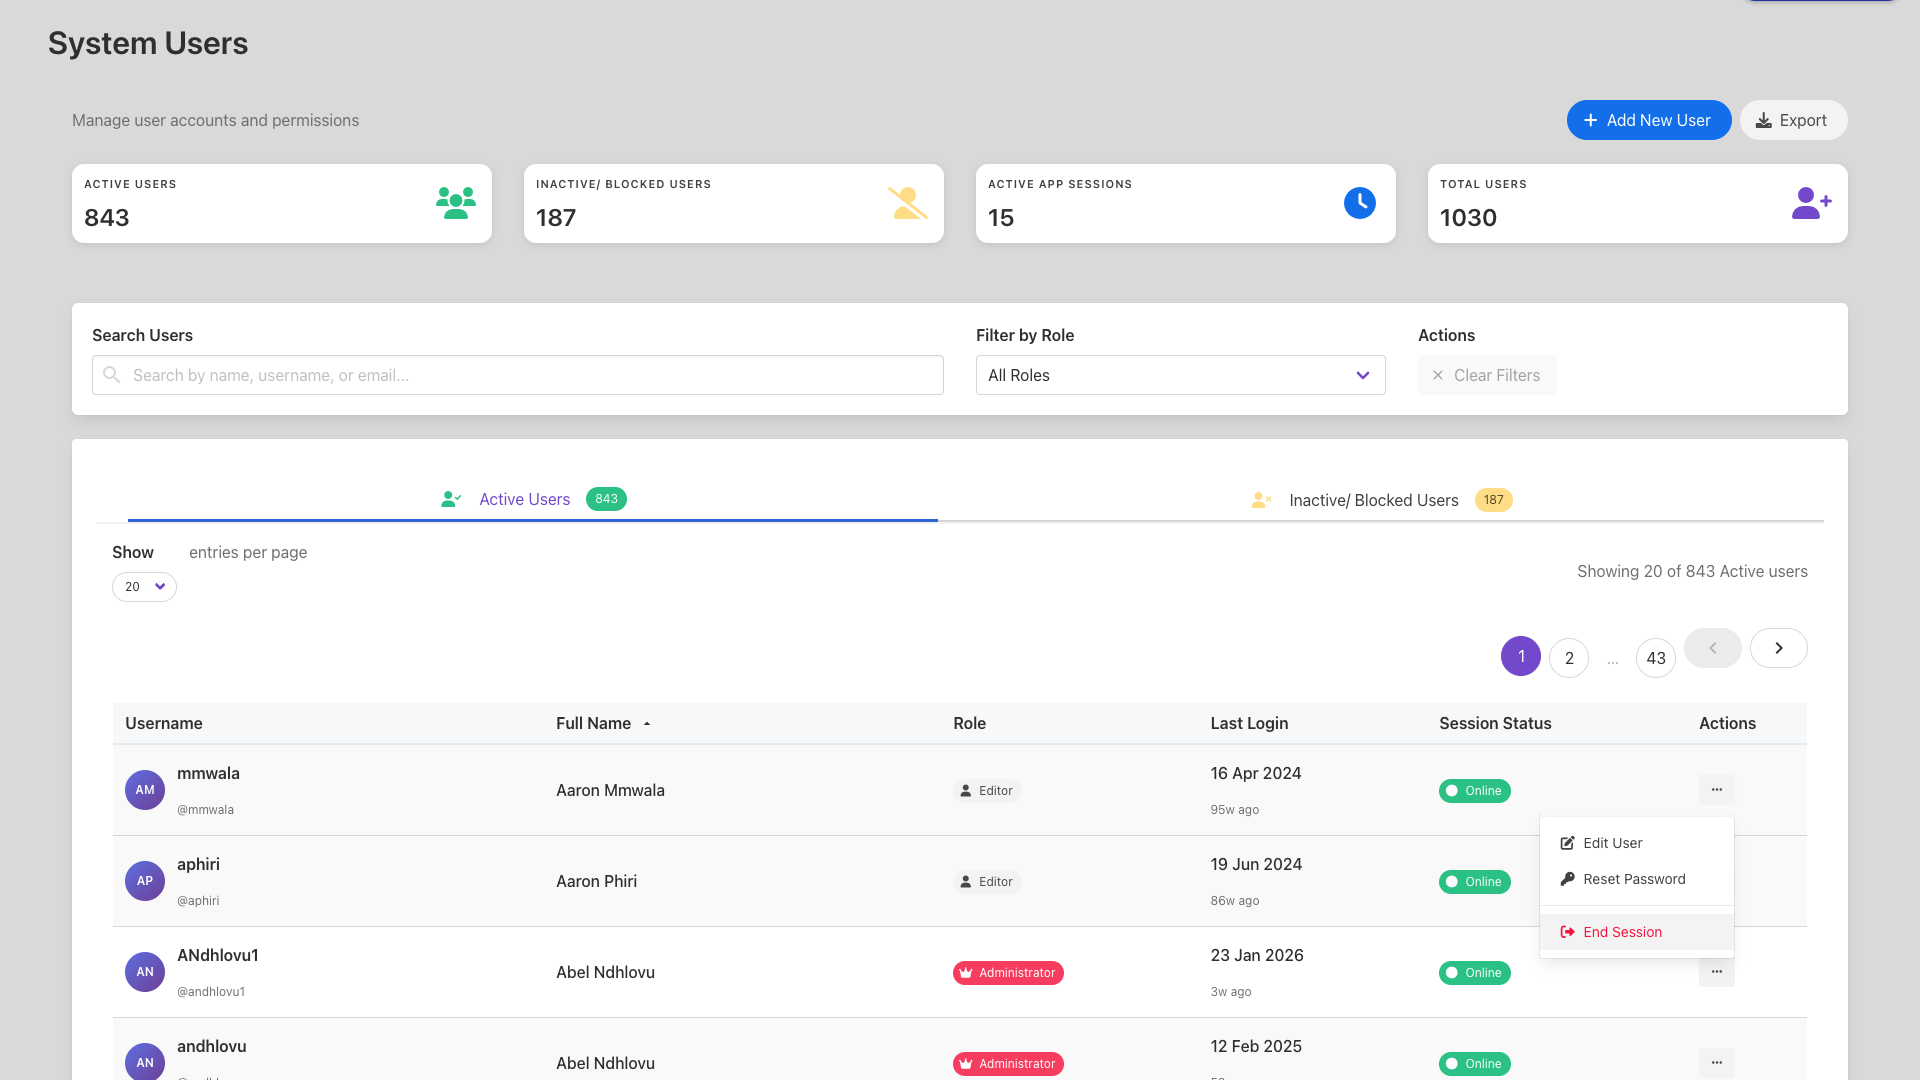Sort by the Full Name column header
The height and width of the screenshot is (1080, 1920).
point(594,723)
